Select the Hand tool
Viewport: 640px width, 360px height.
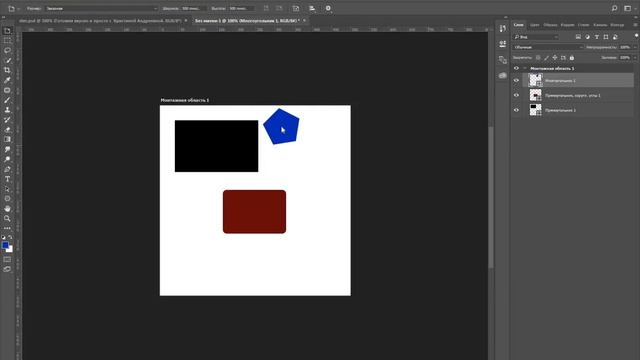tap(7, 209)
